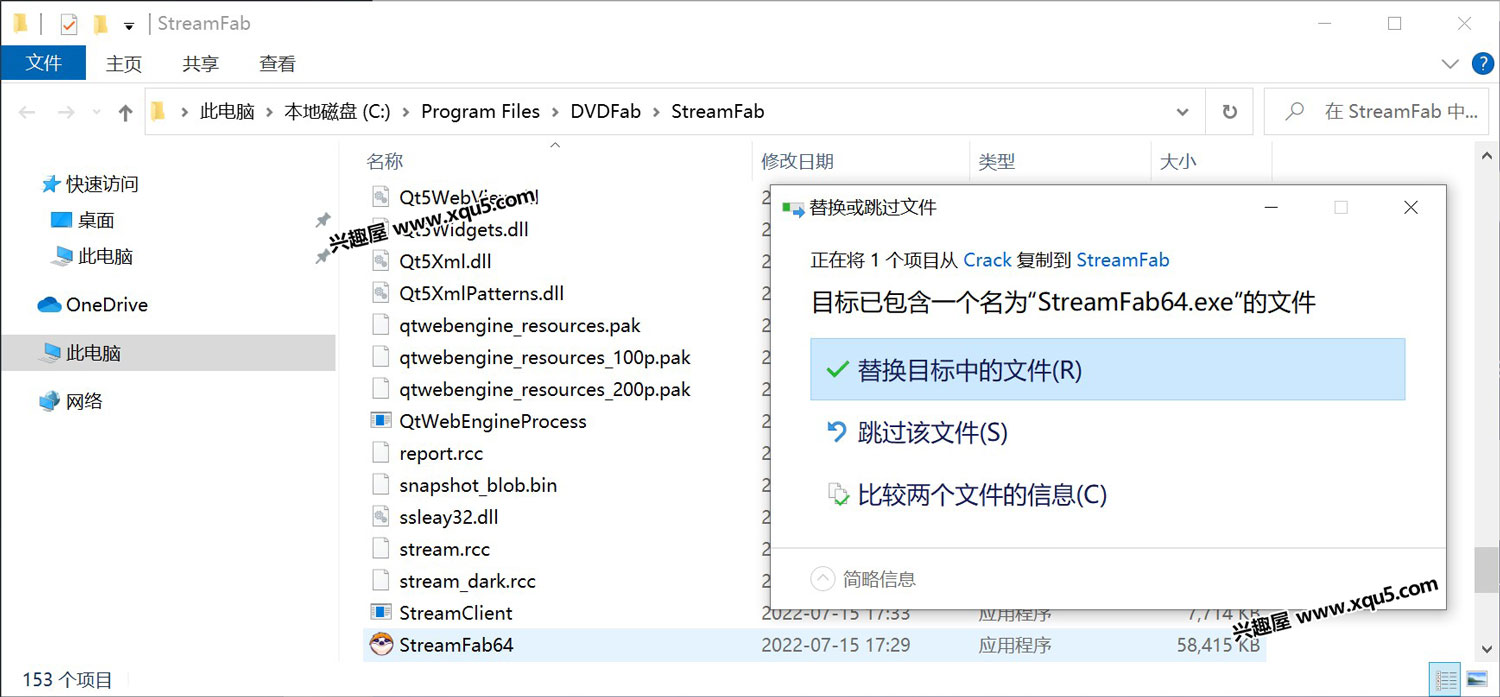The image size is (1500, 697).
Task: Open recent locations dropdown
Action: click(x=97, y=112)
